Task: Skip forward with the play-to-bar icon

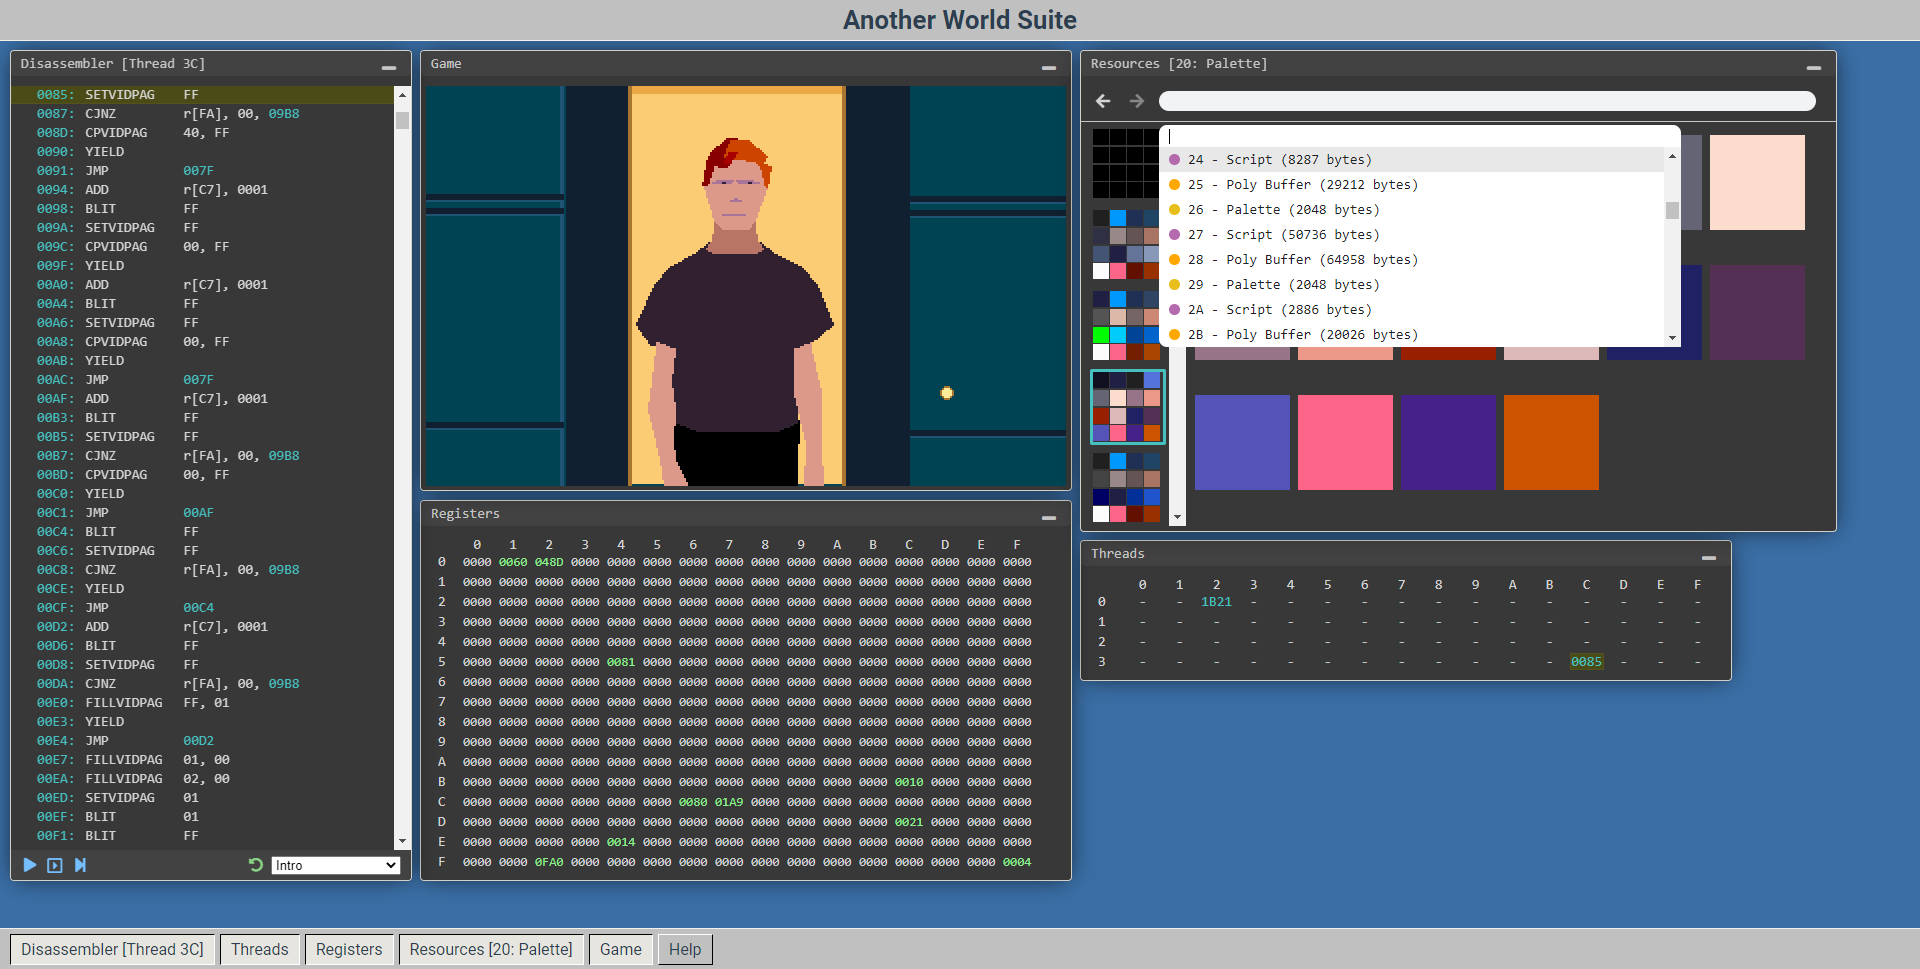Action: click(80, 865)
